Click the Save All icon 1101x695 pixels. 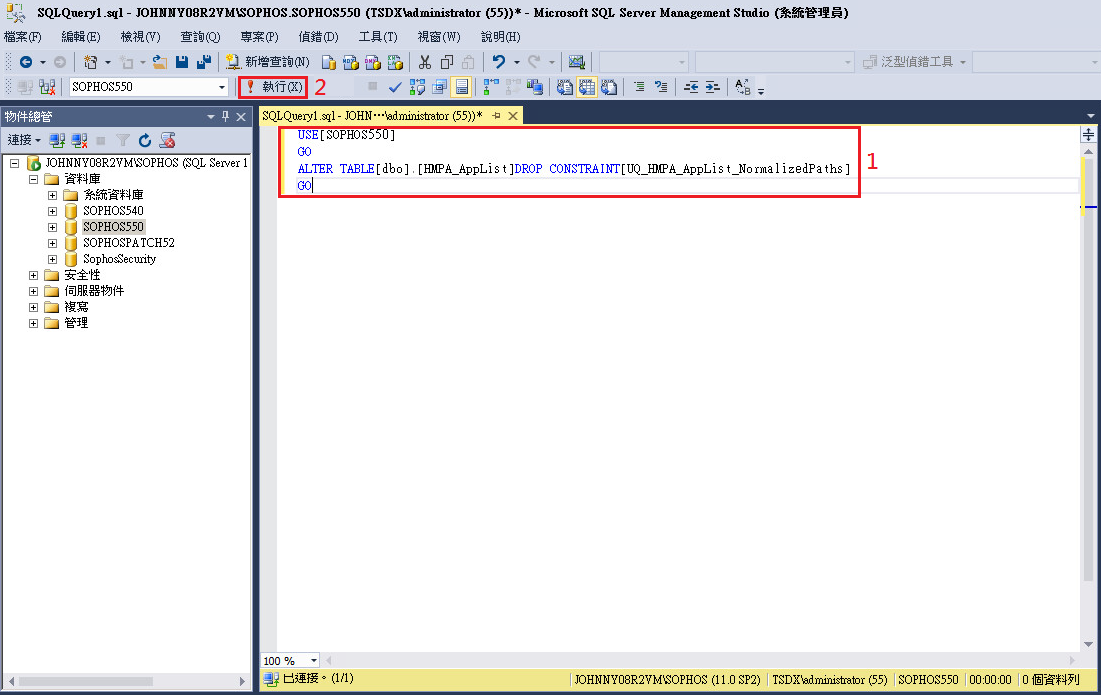(x=204, y=62)
